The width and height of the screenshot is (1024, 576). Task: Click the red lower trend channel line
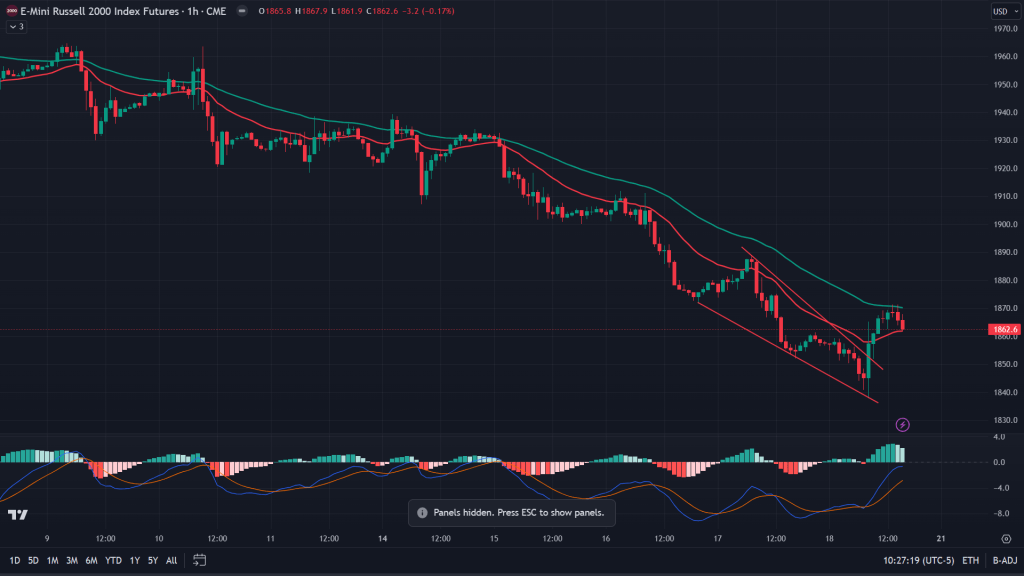[790, 354]
